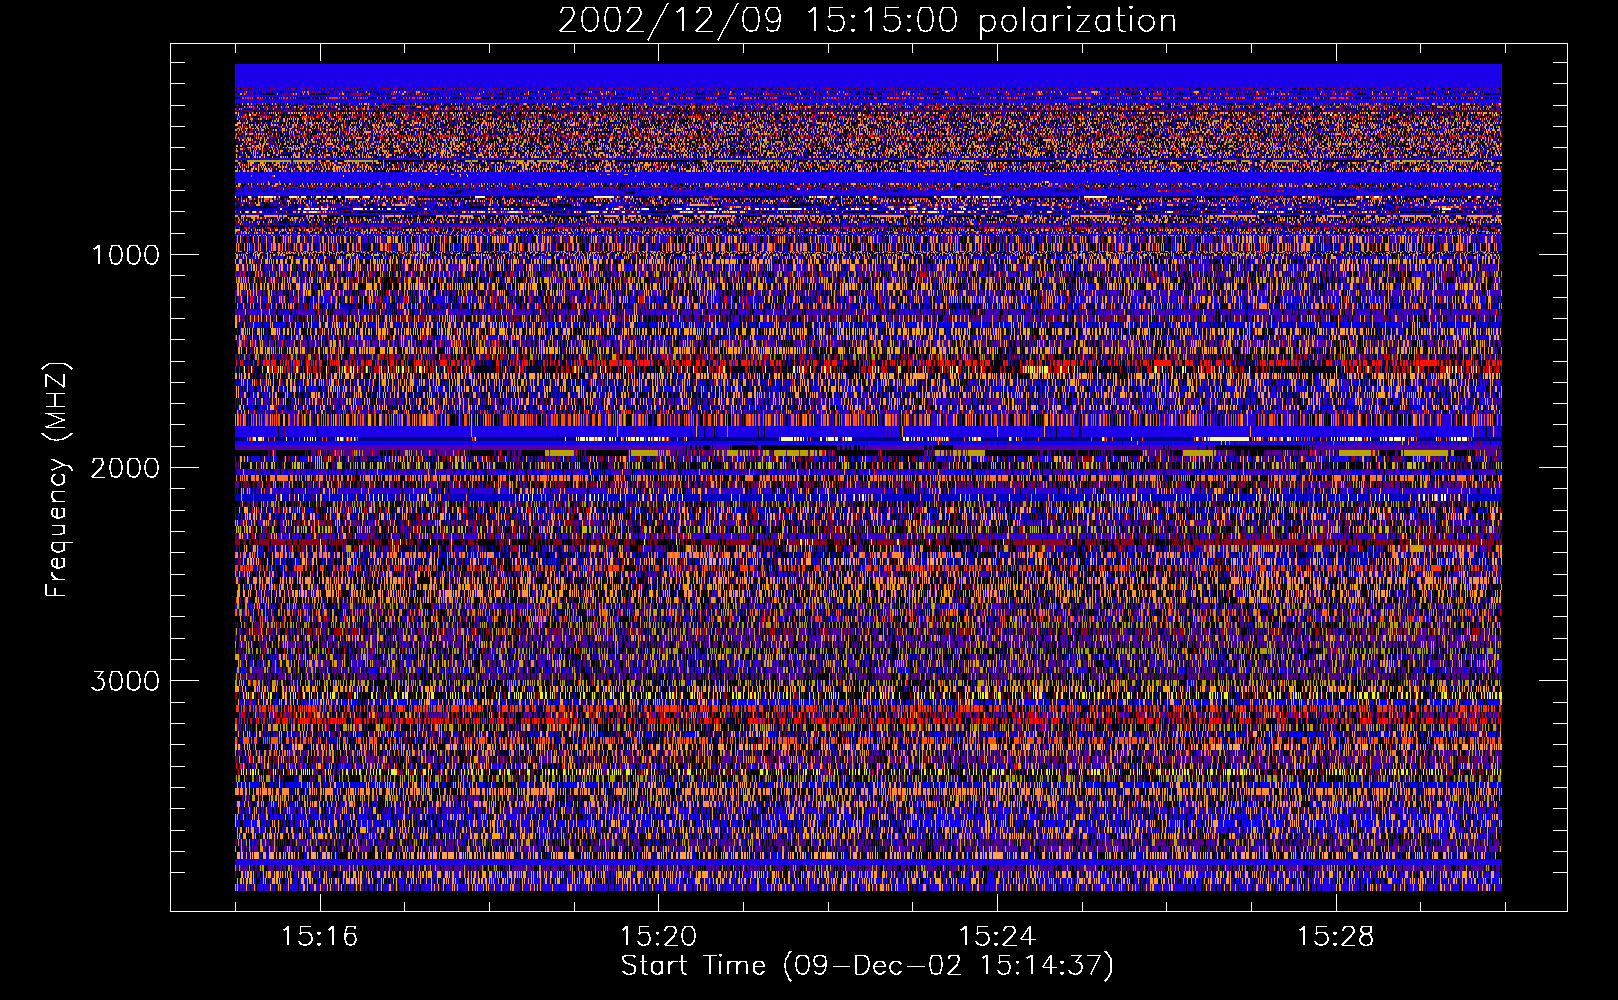Click the 1000 MHz tick label

125,255
